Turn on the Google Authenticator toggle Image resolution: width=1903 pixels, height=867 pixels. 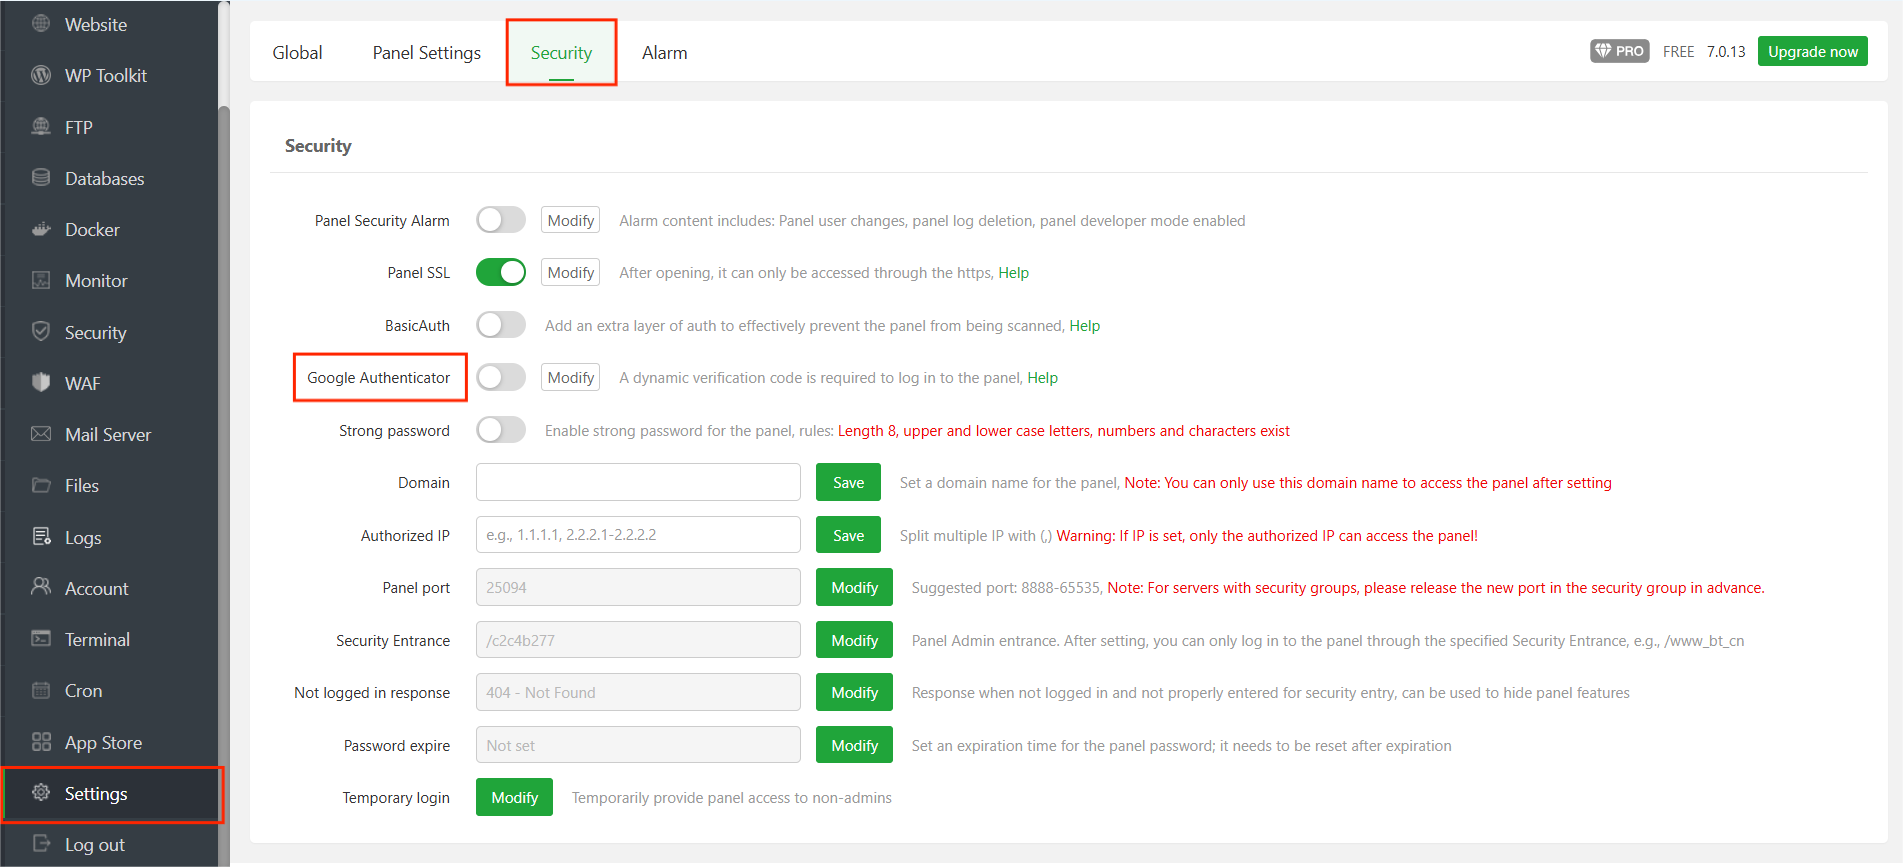(x=501, y=377)
